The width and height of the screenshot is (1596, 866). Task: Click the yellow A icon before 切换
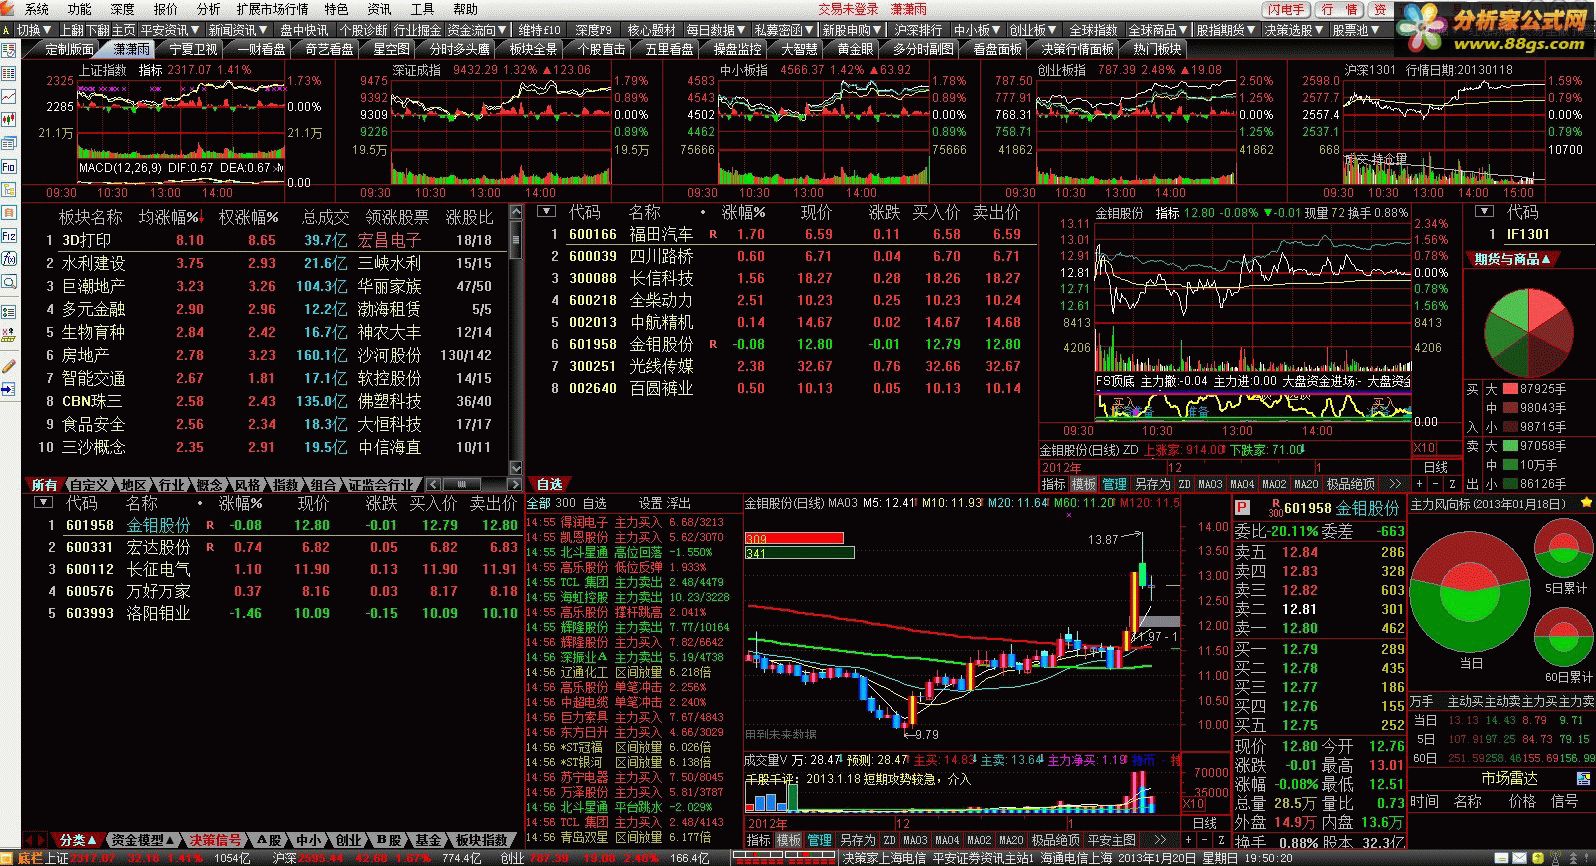pyautogui.click(x=8, y=30)
